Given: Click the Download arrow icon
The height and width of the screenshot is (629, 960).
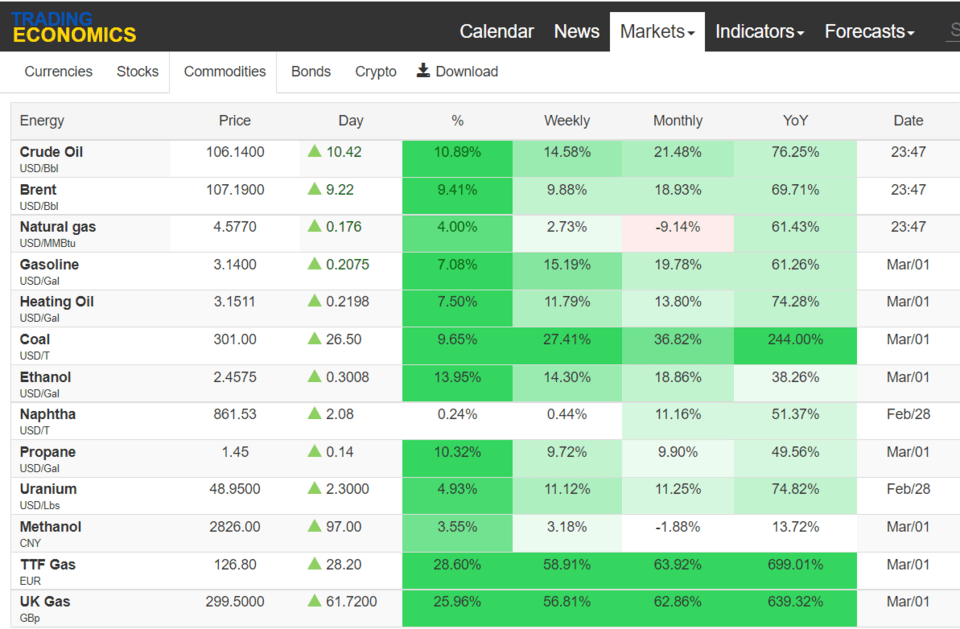Looking at the screenshot, I should [423, 70].
